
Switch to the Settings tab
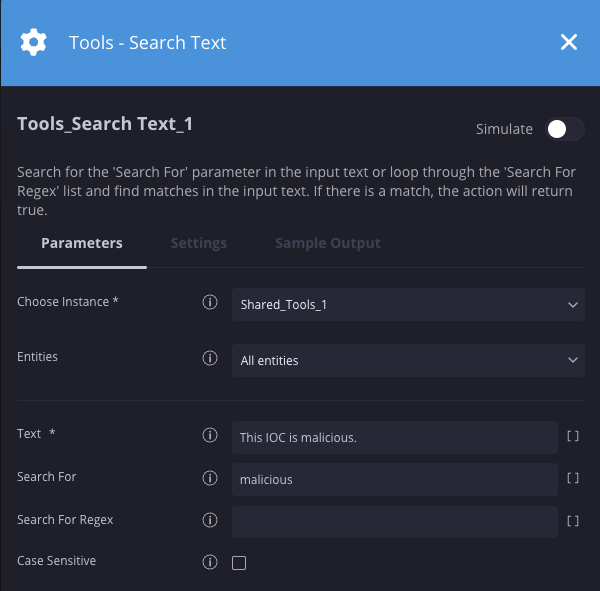click(x=198, y=243)
